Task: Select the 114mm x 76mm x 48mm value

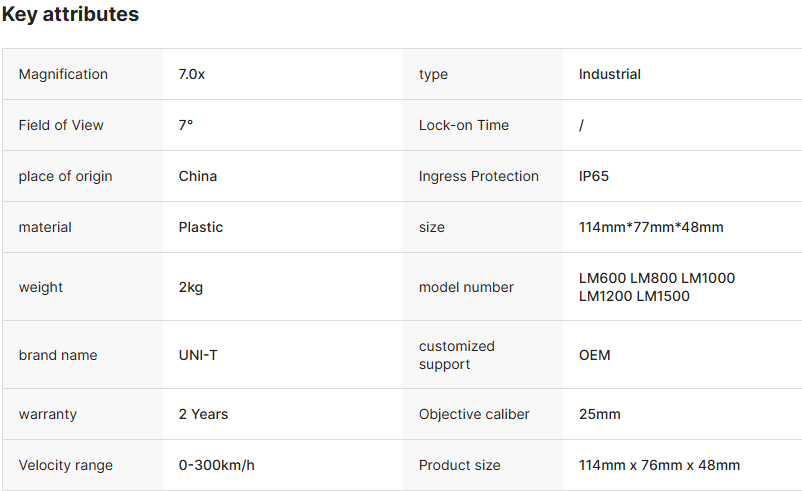Action: click(660, 465)
